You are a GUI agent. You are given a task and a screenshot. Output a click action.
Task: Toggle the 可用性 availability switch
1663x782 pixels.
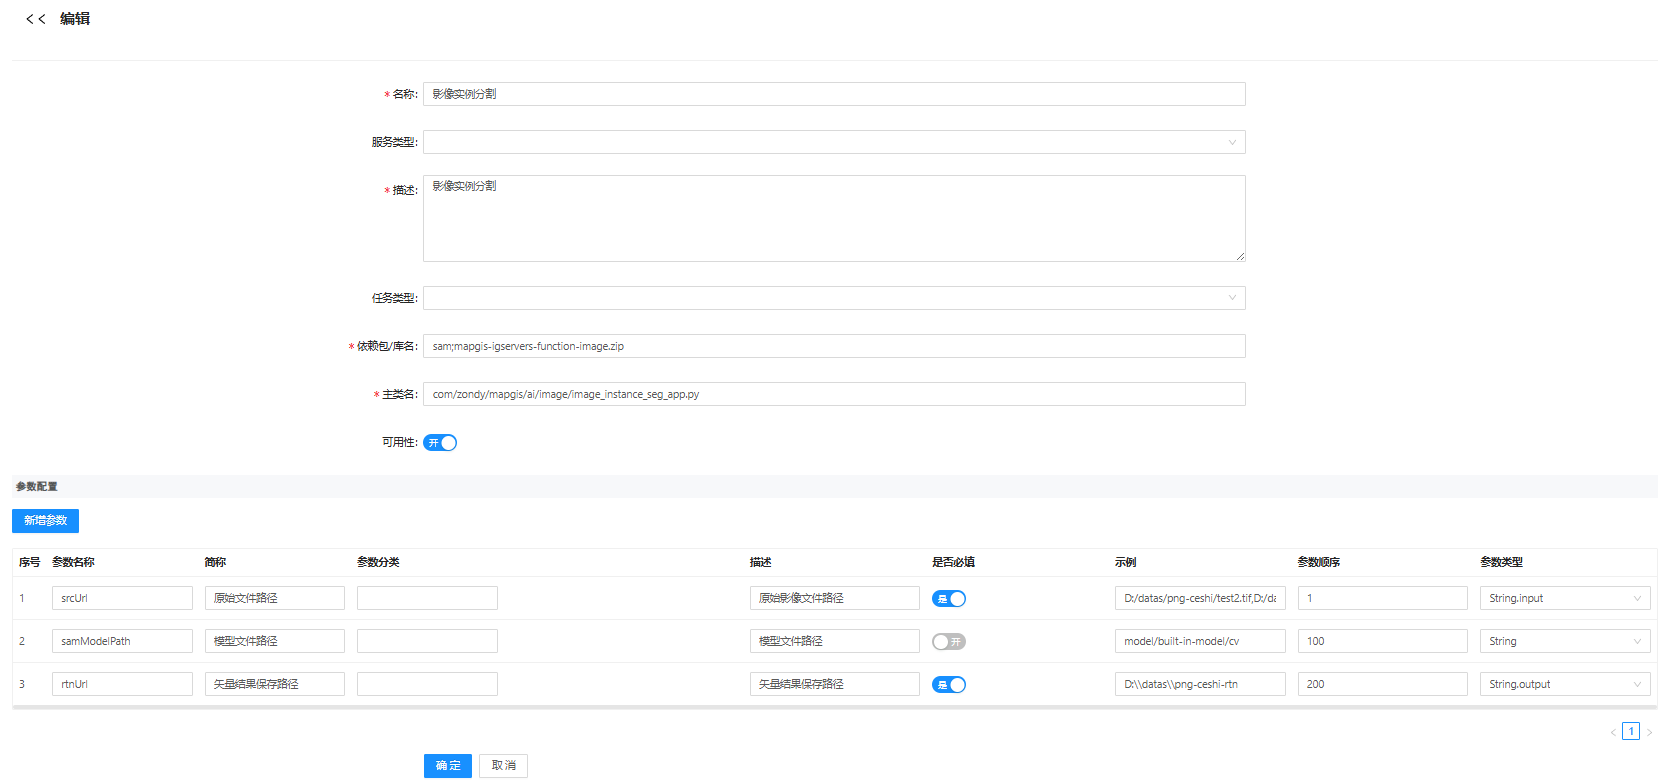coord(440,443)
